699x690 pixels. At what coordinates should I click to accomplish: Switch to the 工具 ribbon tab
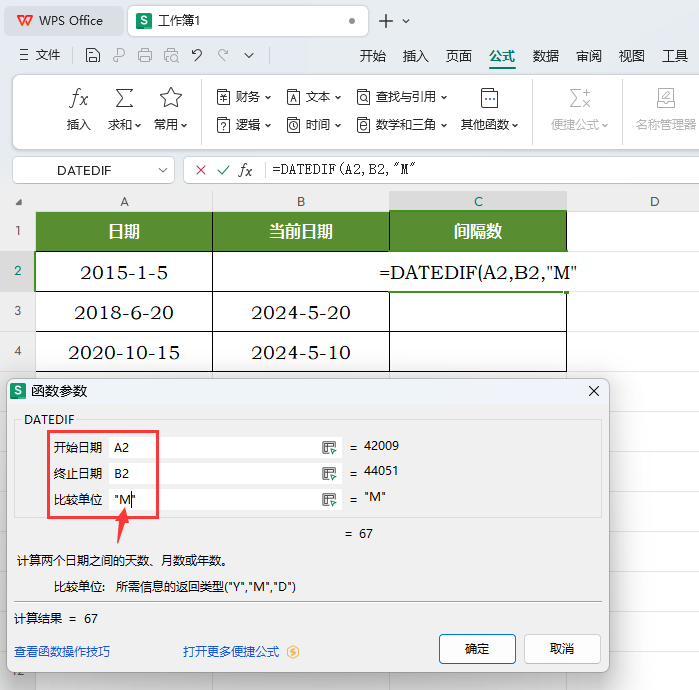[x=674, y=56]
